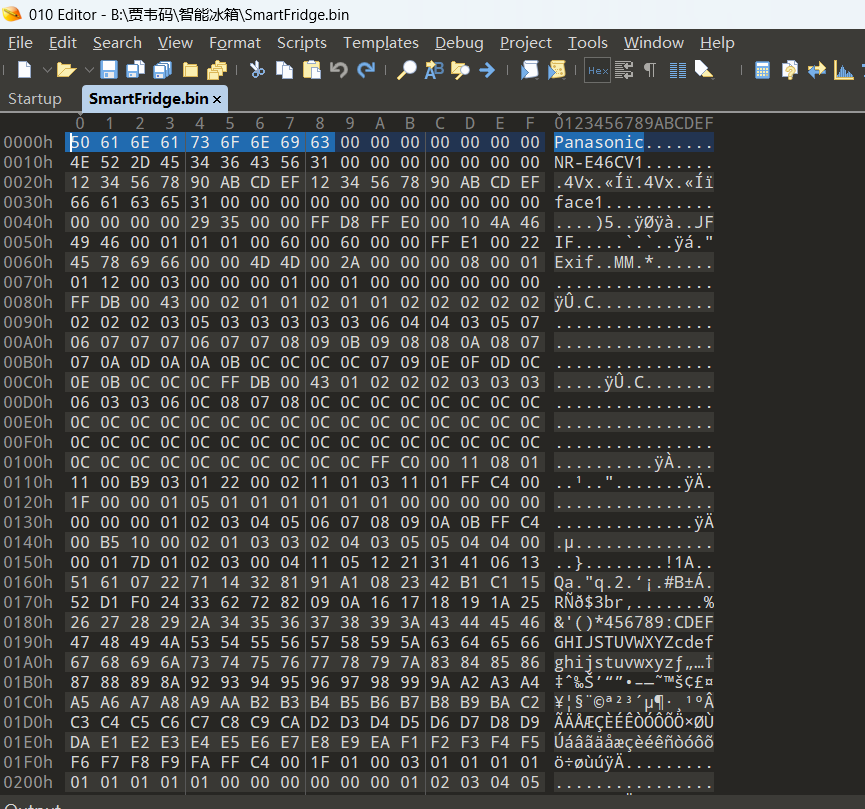Click the Histogram chart icon

pos(843,70)
